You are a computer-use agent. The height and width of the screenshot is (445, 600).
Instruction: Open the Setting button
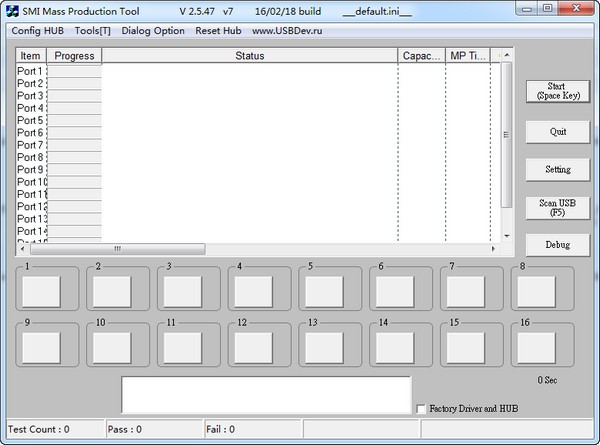click(557, 170)
